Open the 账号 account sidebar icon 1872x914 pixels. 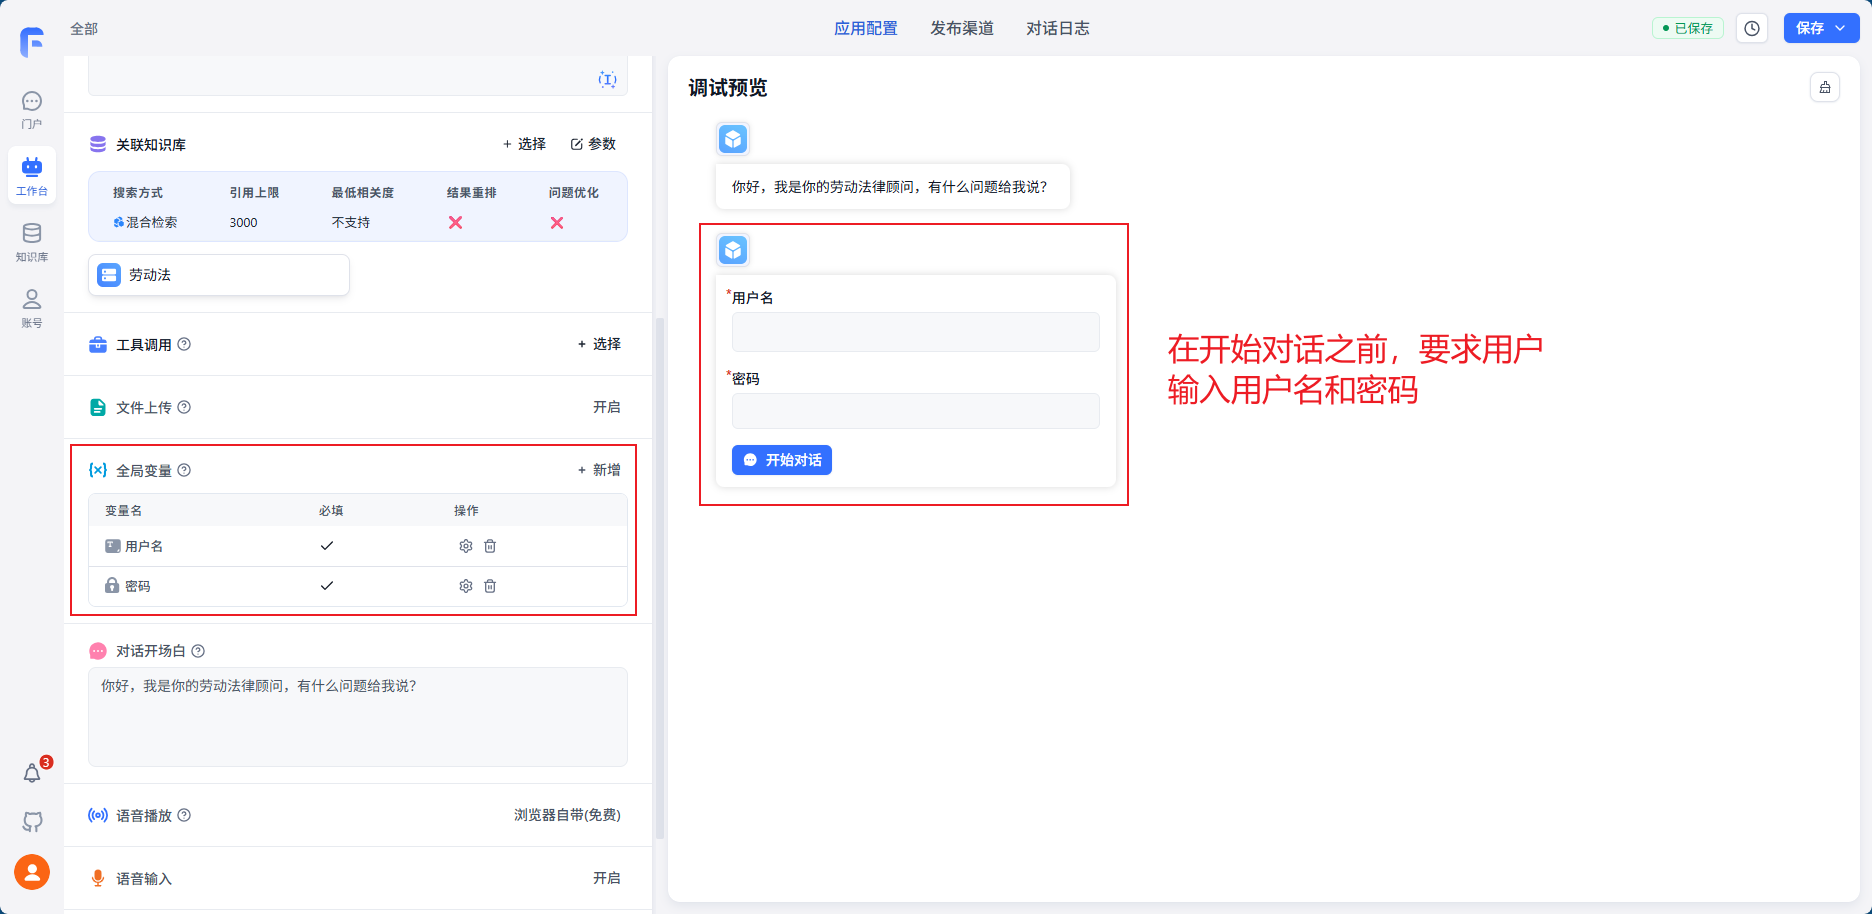(x=32, y=307)
